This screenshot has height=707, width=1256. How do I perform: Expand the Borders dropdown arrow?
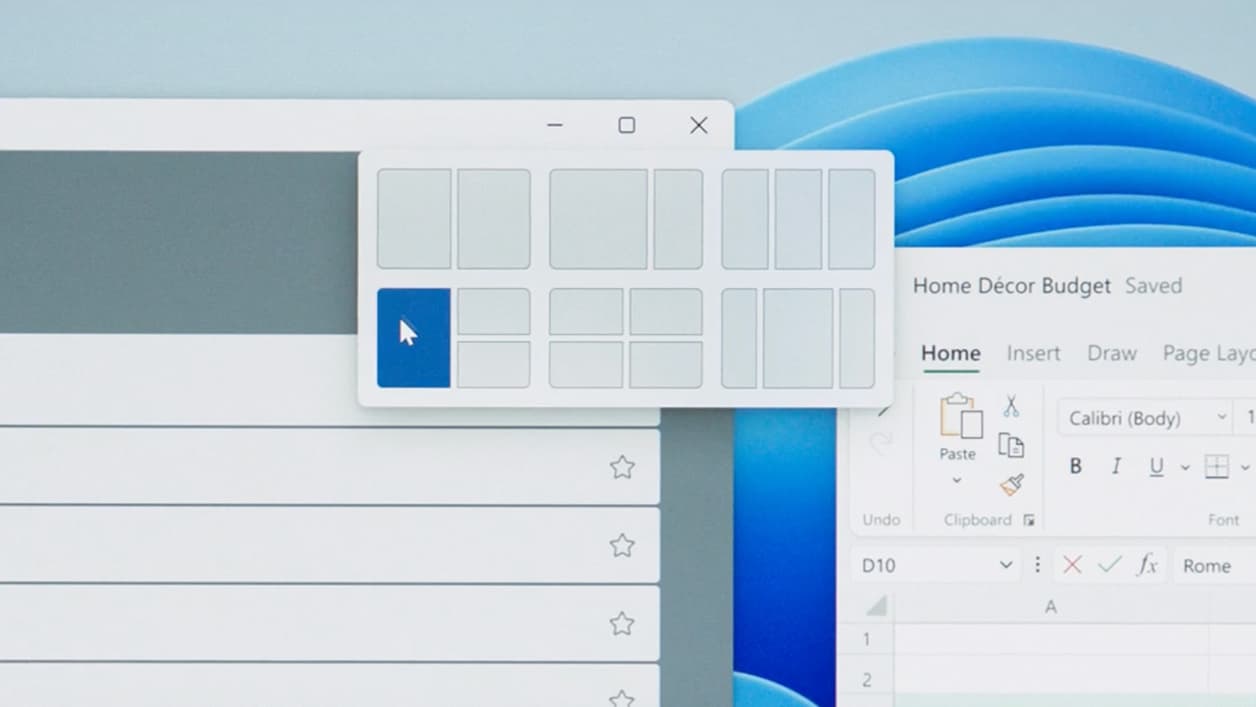tap(1245, 467)
